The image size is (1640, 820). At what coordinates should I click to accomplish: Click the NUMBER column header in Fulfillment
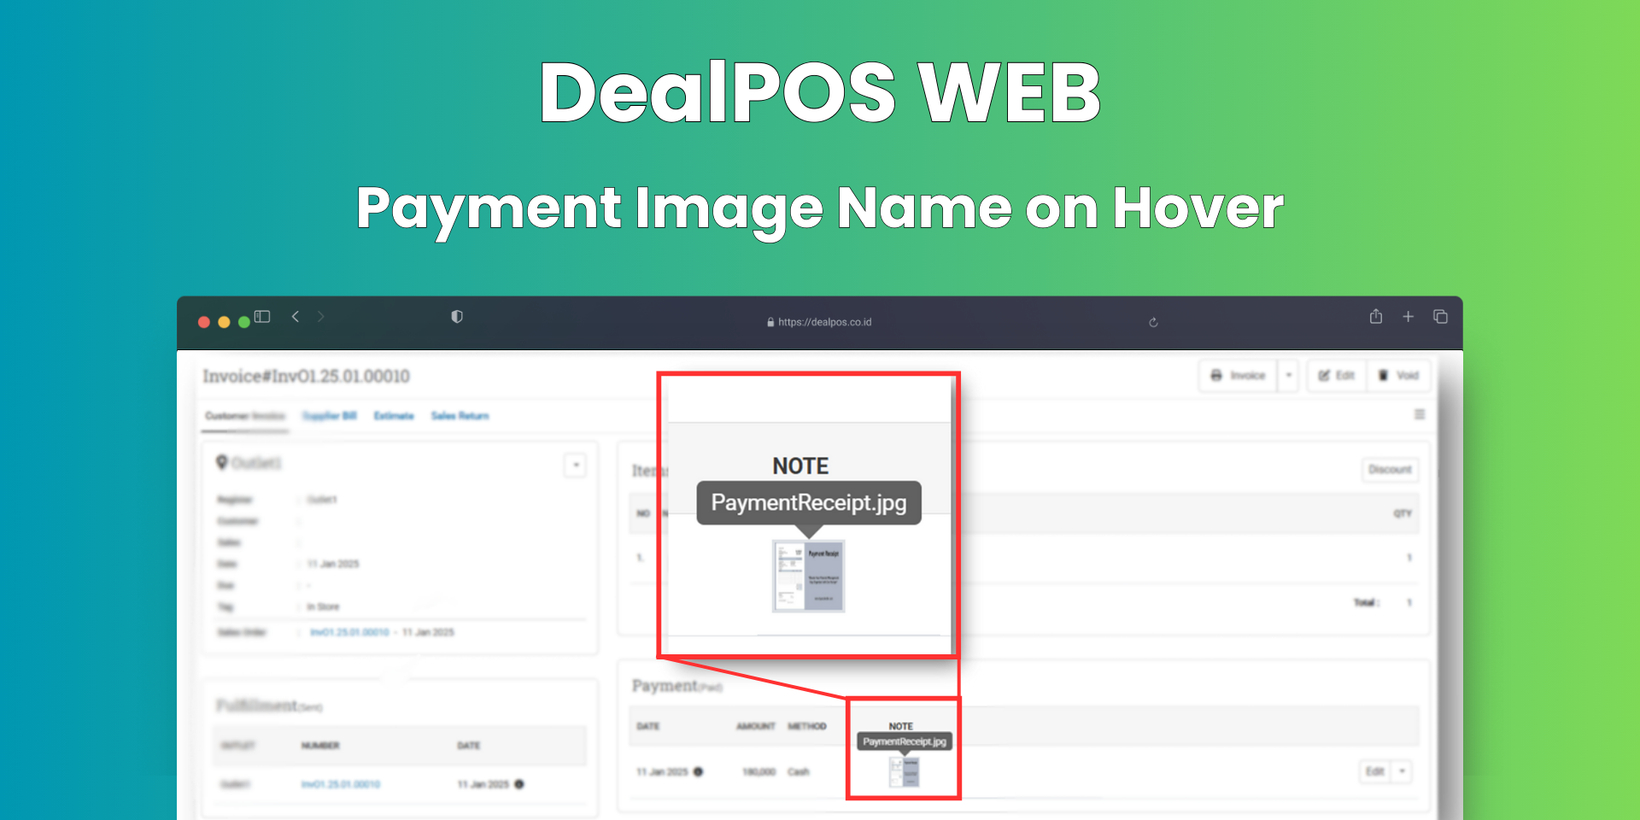(x=320, y=746)
